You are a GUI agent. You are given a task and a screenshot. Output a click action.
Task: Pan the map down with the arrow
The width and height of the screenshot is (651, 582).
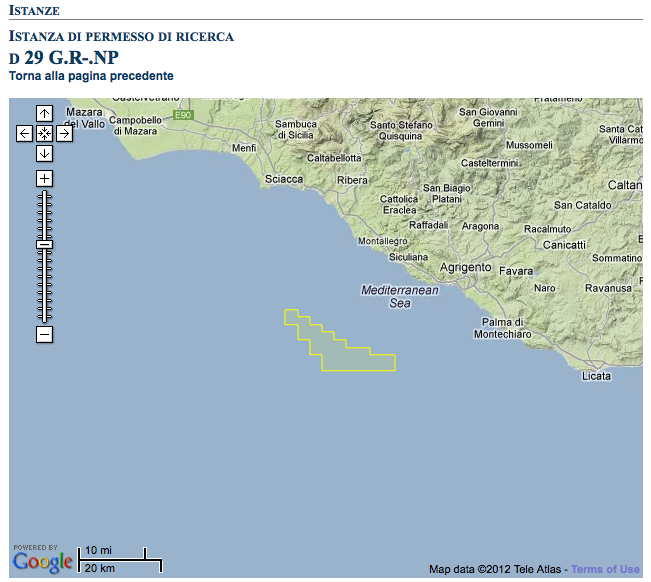pyautogui.click(x=44, y=153)
